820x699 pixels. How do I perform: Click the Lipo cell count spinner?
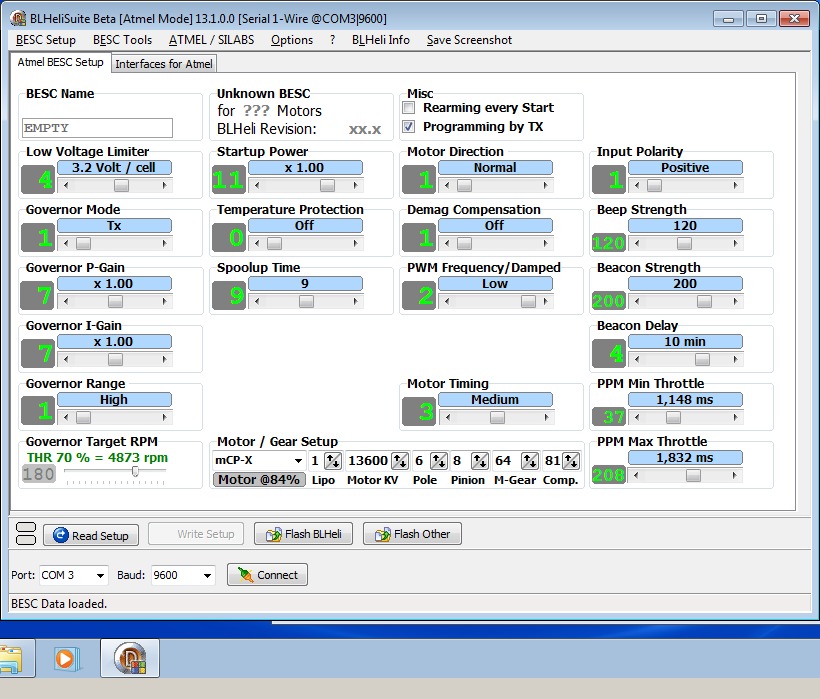click(x=333, y=461)
